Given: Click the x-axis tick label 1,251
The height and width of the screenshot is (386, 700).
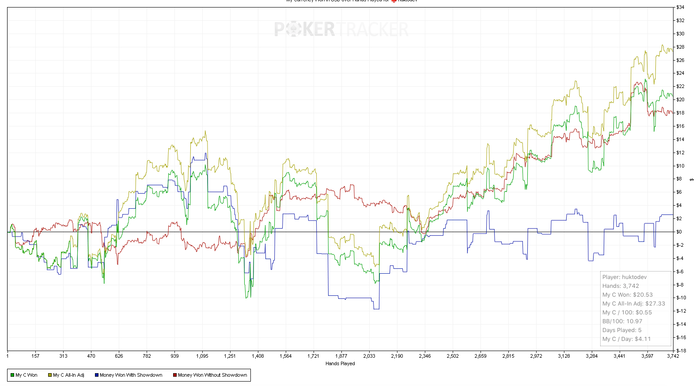Looking at the screenshot, I should click(230, 356).
